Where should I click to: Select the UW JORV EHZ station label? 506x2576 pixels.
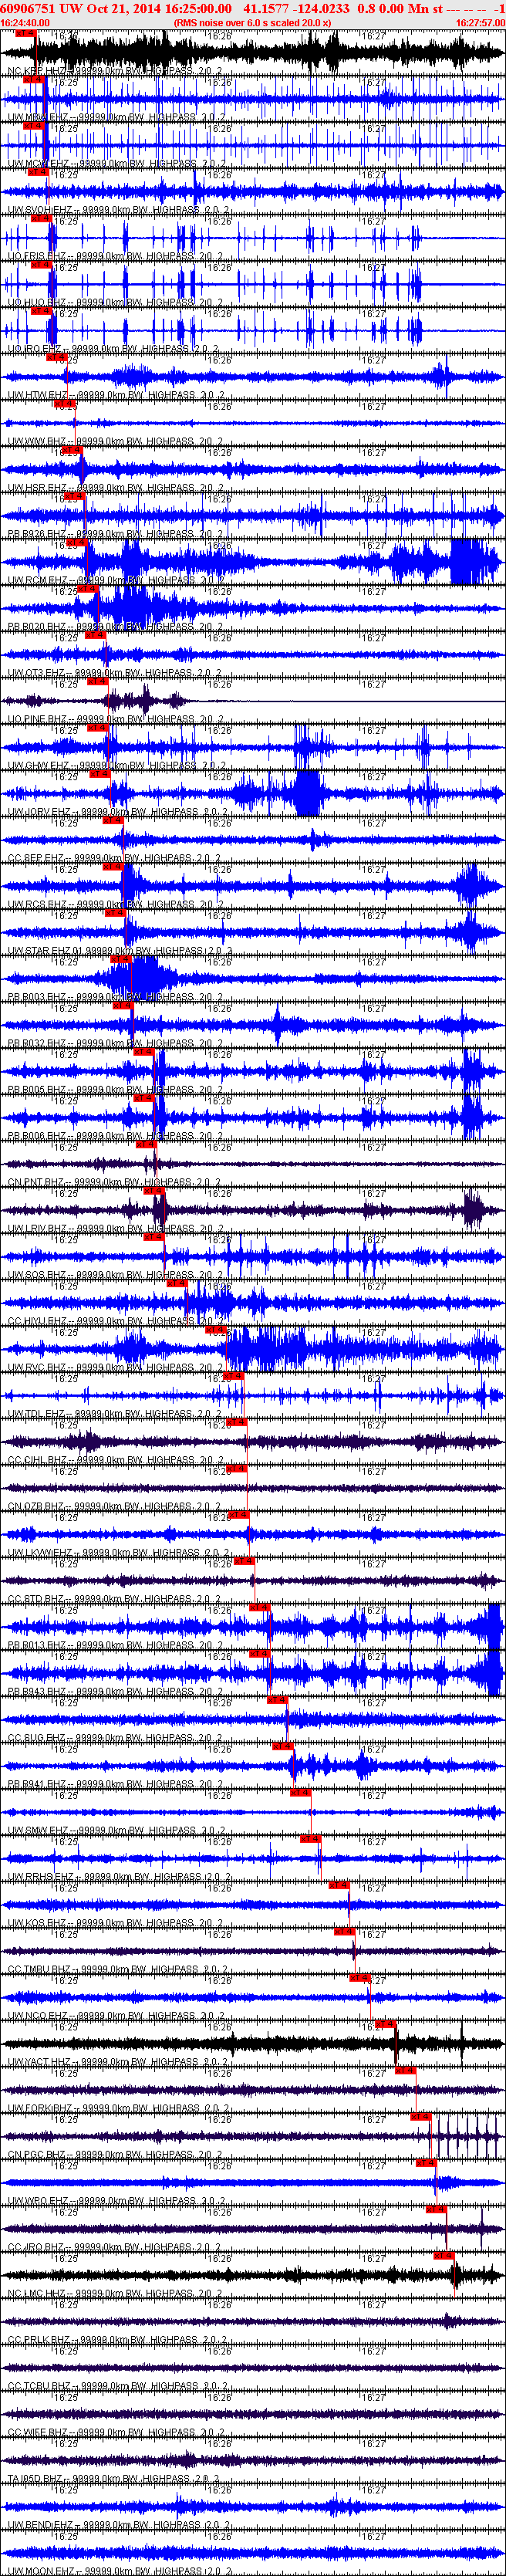click(x=119, y=812)
